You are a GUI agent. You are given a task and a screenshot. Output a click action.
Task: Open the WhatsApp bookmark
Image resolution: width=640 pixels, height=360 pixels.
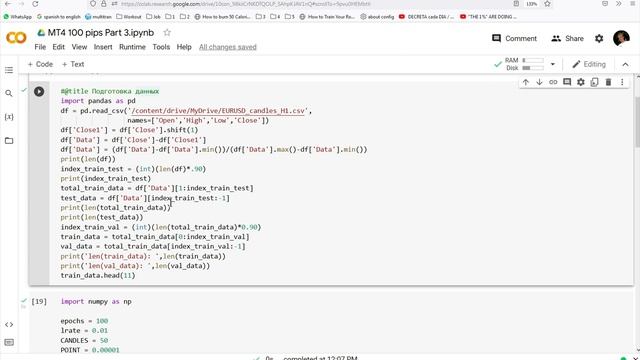click(x=18, y=17)
